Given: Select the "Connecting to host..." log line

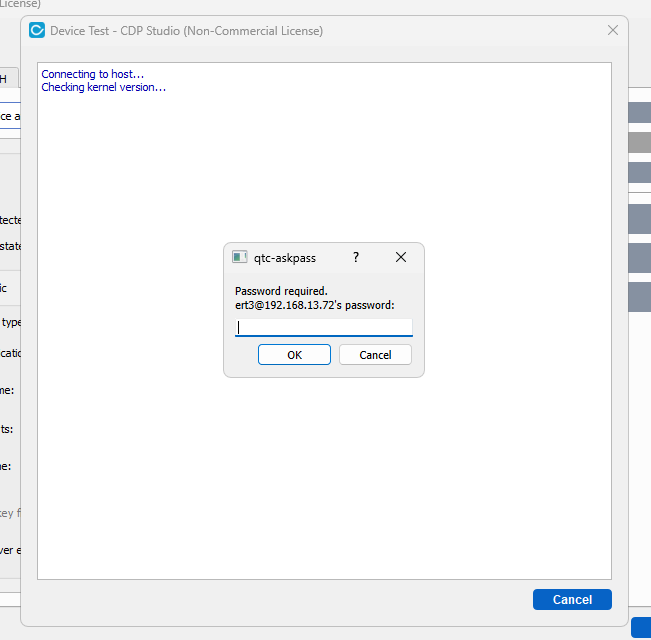Looking at the screenshot, I should click(x=93, y=74).
